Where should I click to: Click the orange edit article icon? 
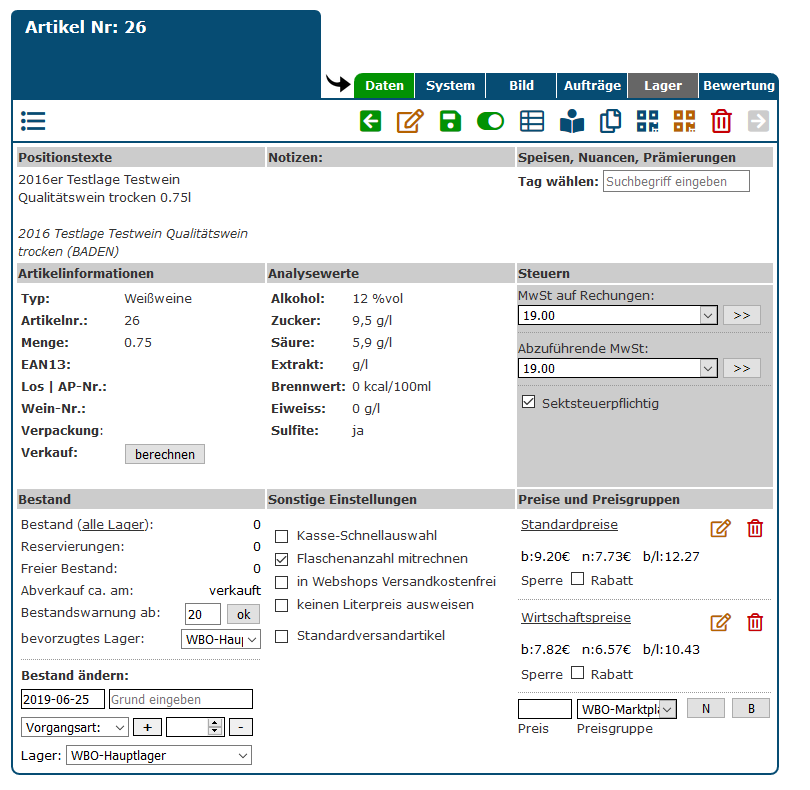click(409, 122)
